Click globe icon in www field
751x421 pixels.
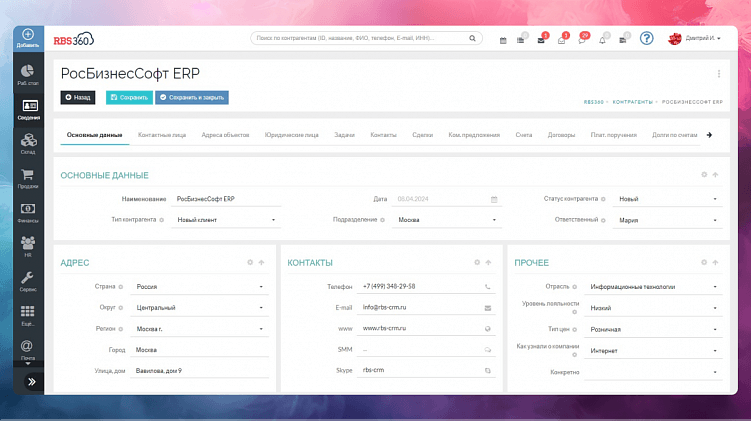click(x=488, y=329)
